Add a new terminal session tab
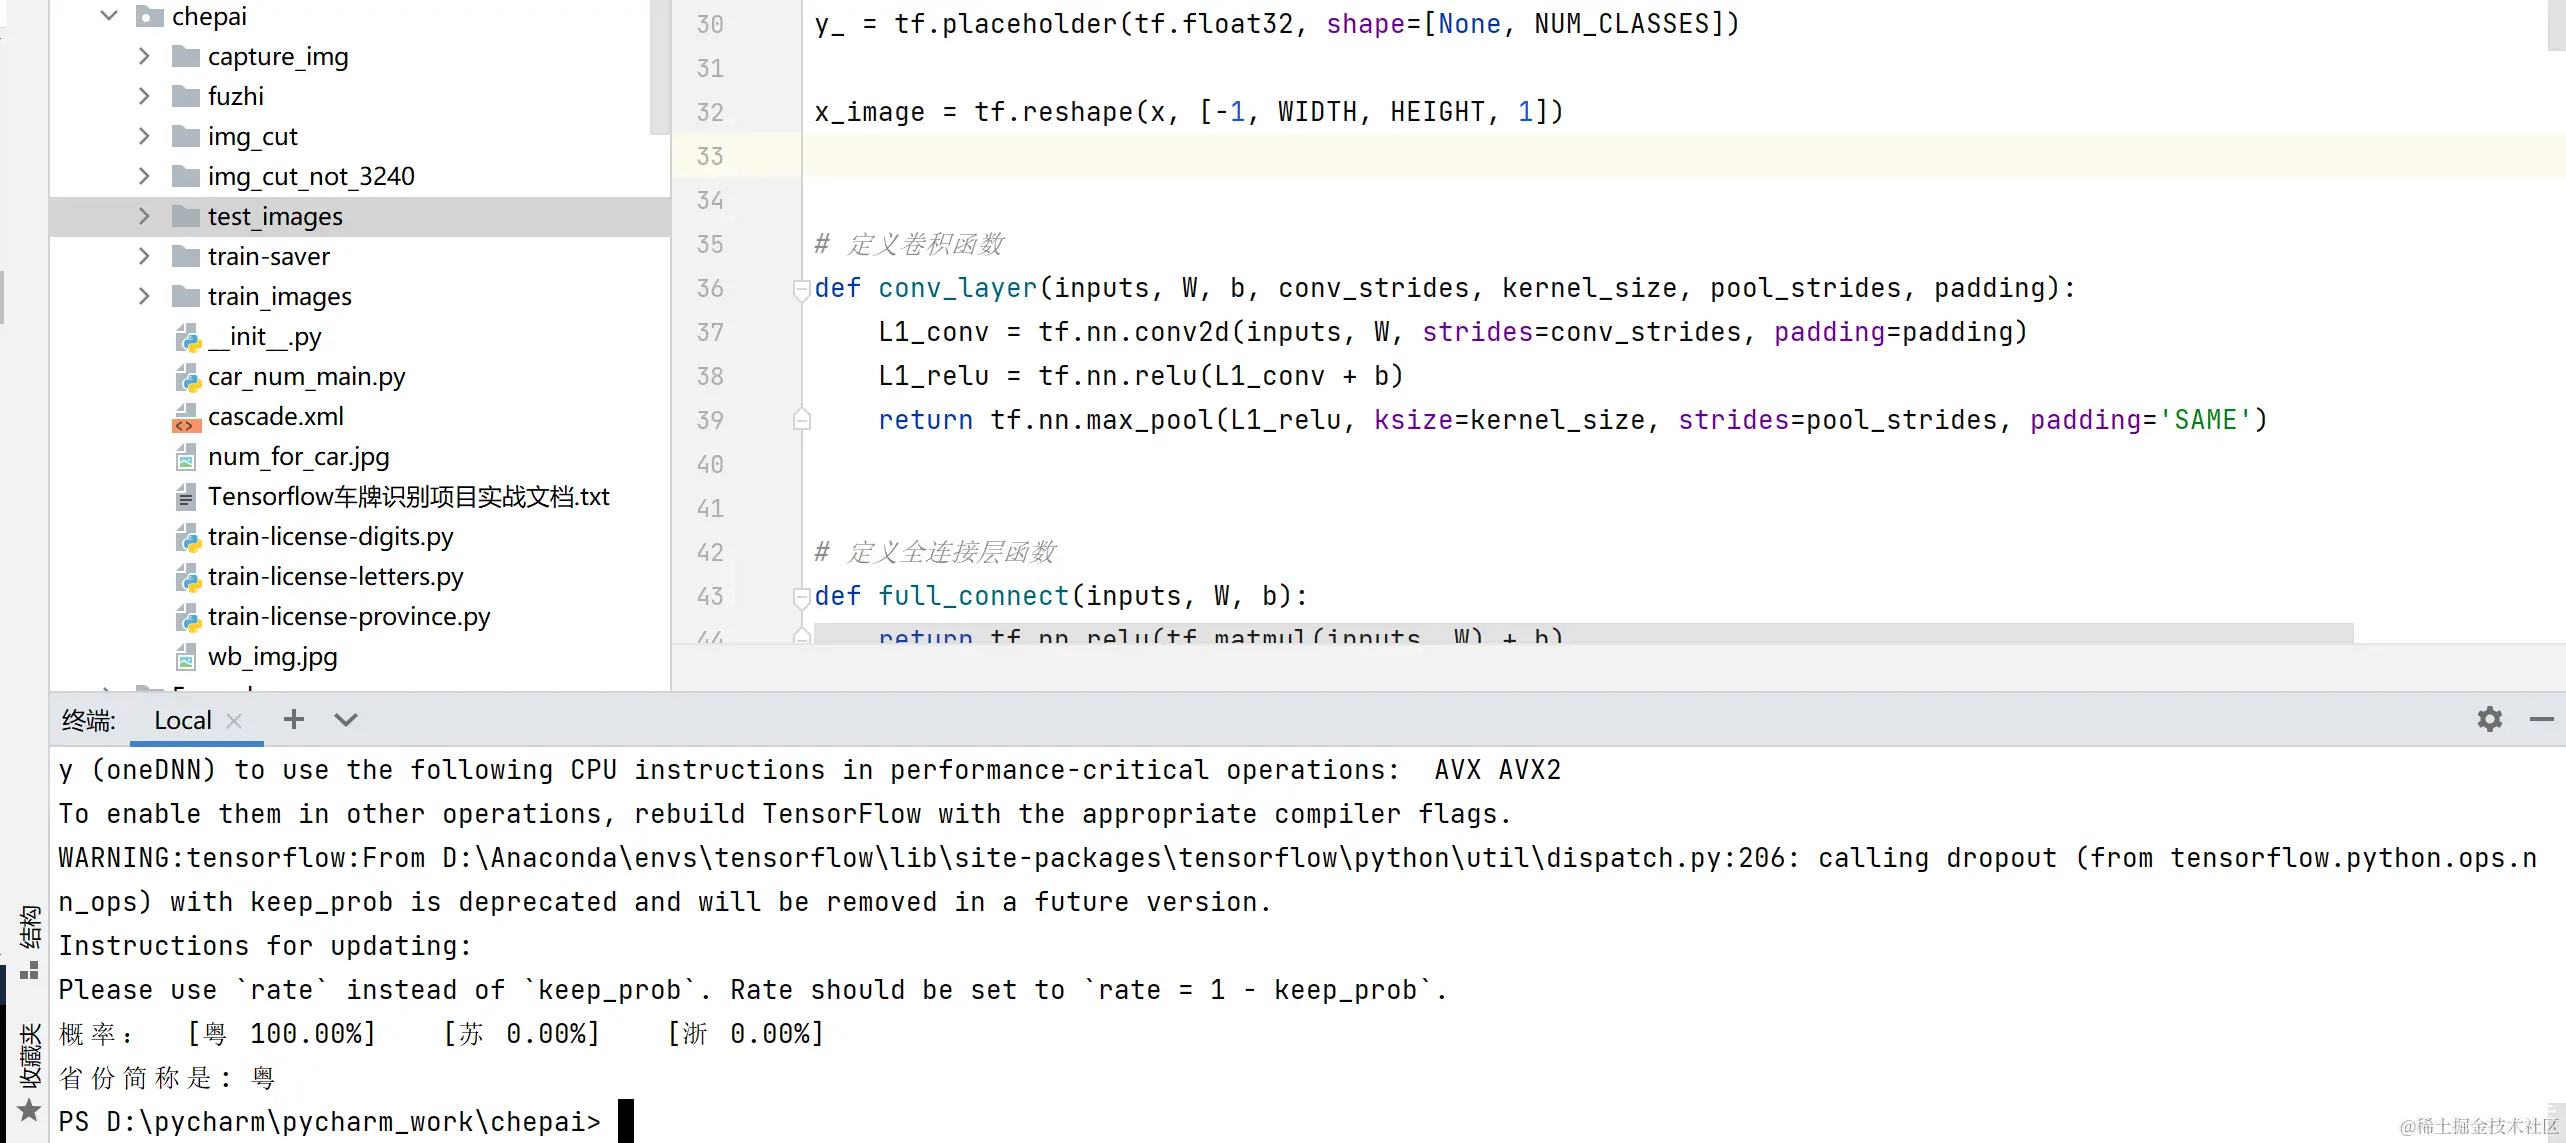The height and width of the screenshot is (1143, 2566). click(293, 719)
